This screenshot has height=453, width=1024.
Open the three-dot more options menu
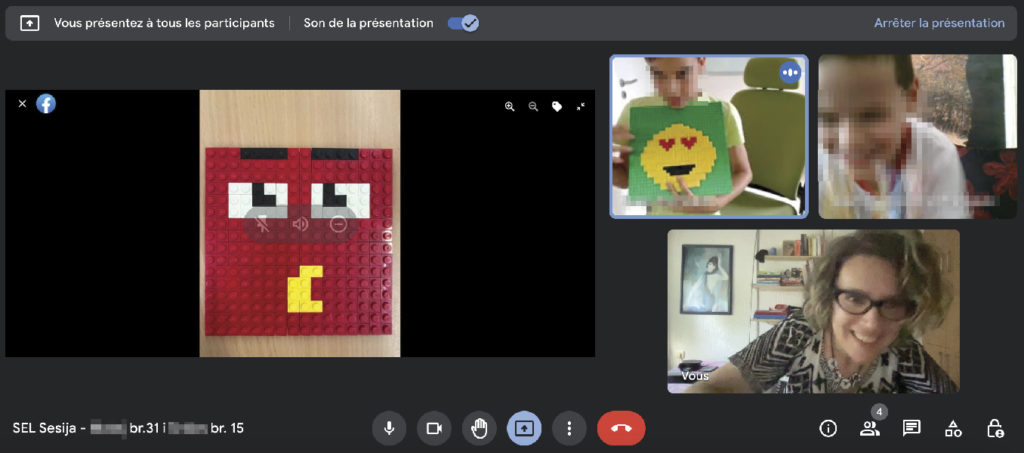pos(569,428)
